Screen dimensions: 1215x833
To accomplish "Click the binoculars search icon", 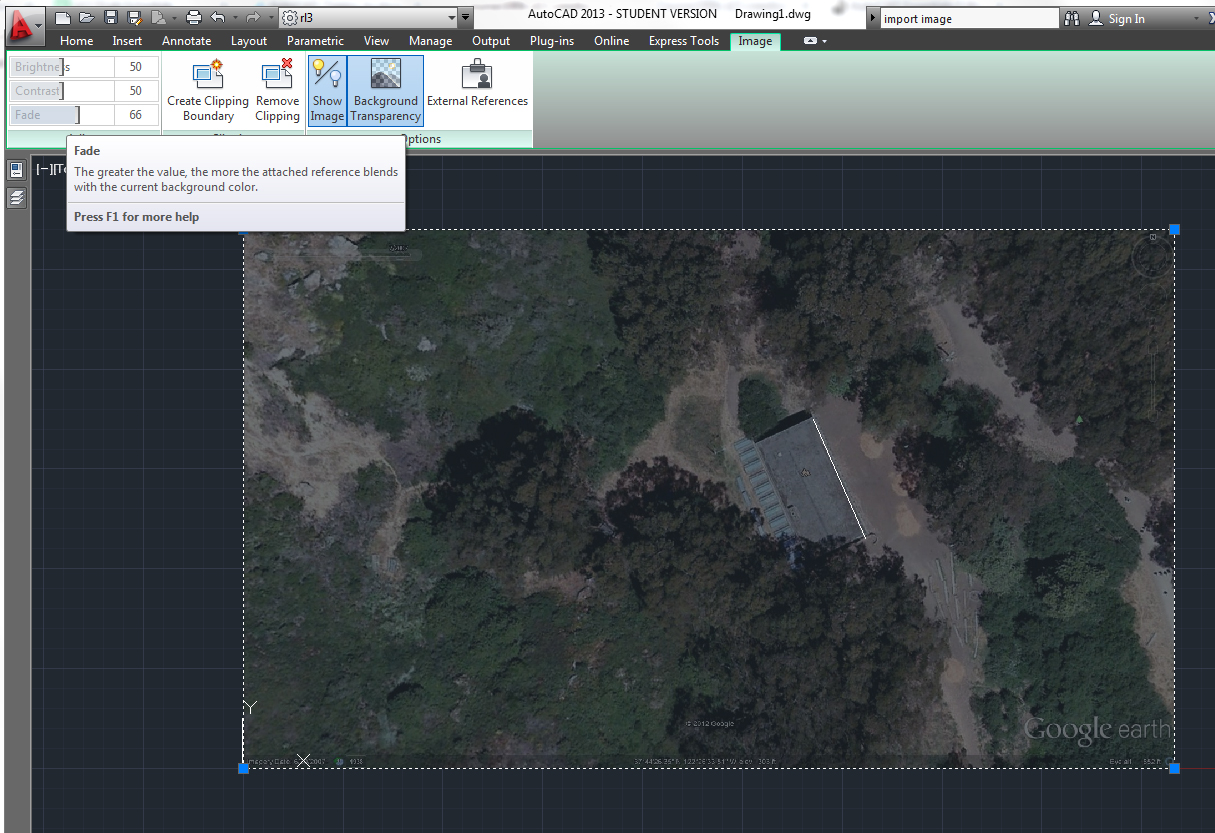I will click(1072, 18).
